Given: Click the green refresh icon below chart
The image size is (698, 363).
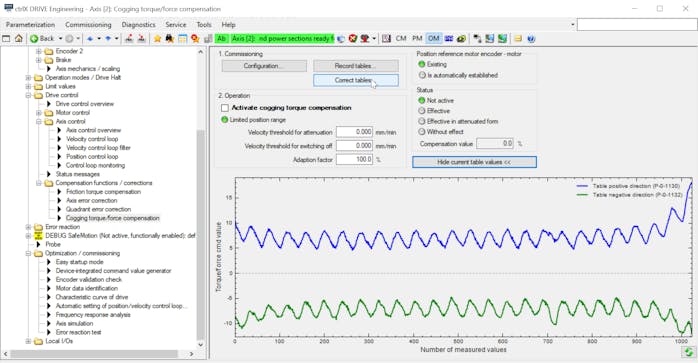Looking at the screenshot, I should (689, 352).
